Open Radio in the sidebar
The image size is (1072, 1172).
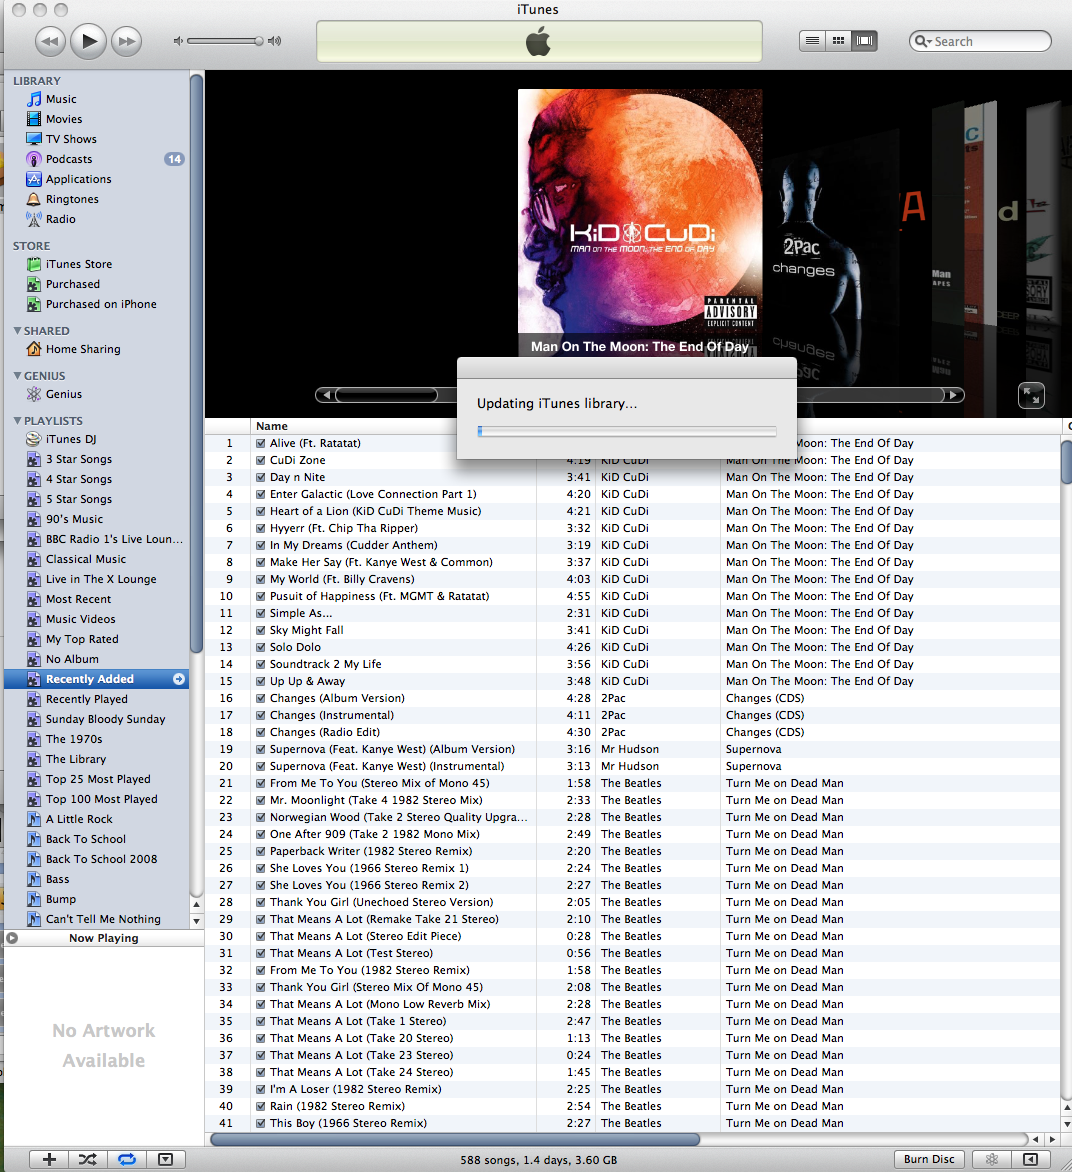tap(61, 220)
